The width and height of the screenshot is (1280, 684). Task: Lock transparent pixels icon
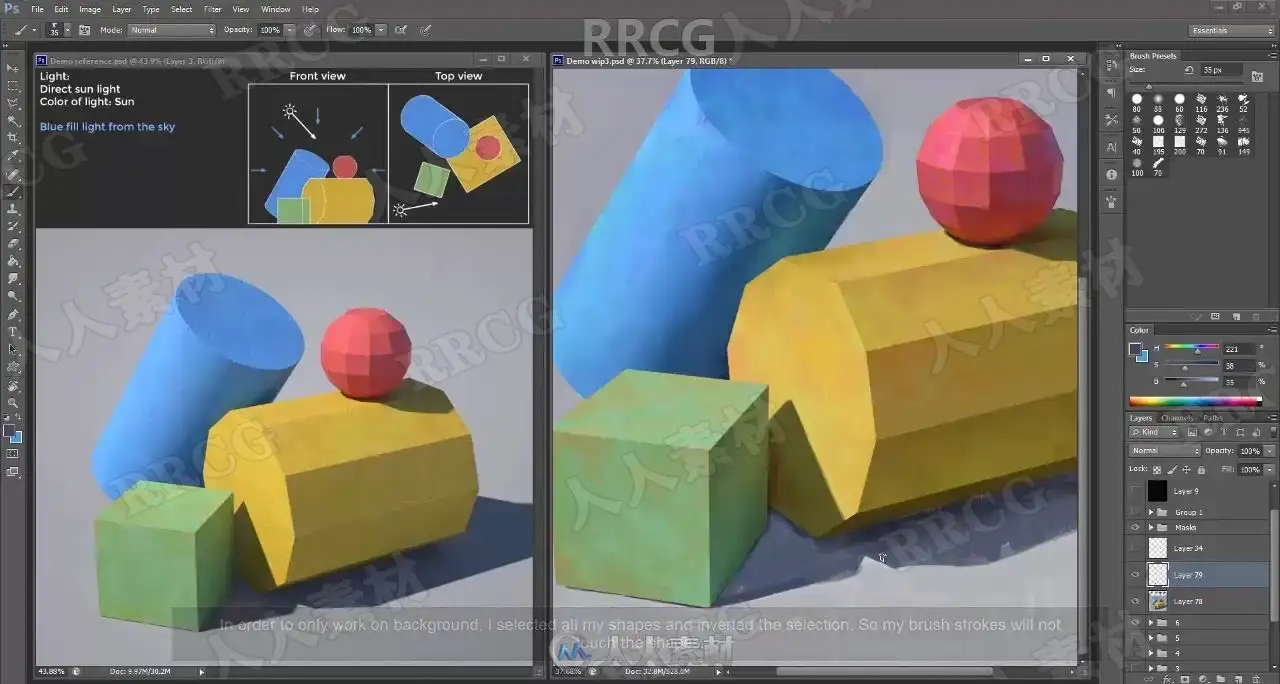(1157, 469)
